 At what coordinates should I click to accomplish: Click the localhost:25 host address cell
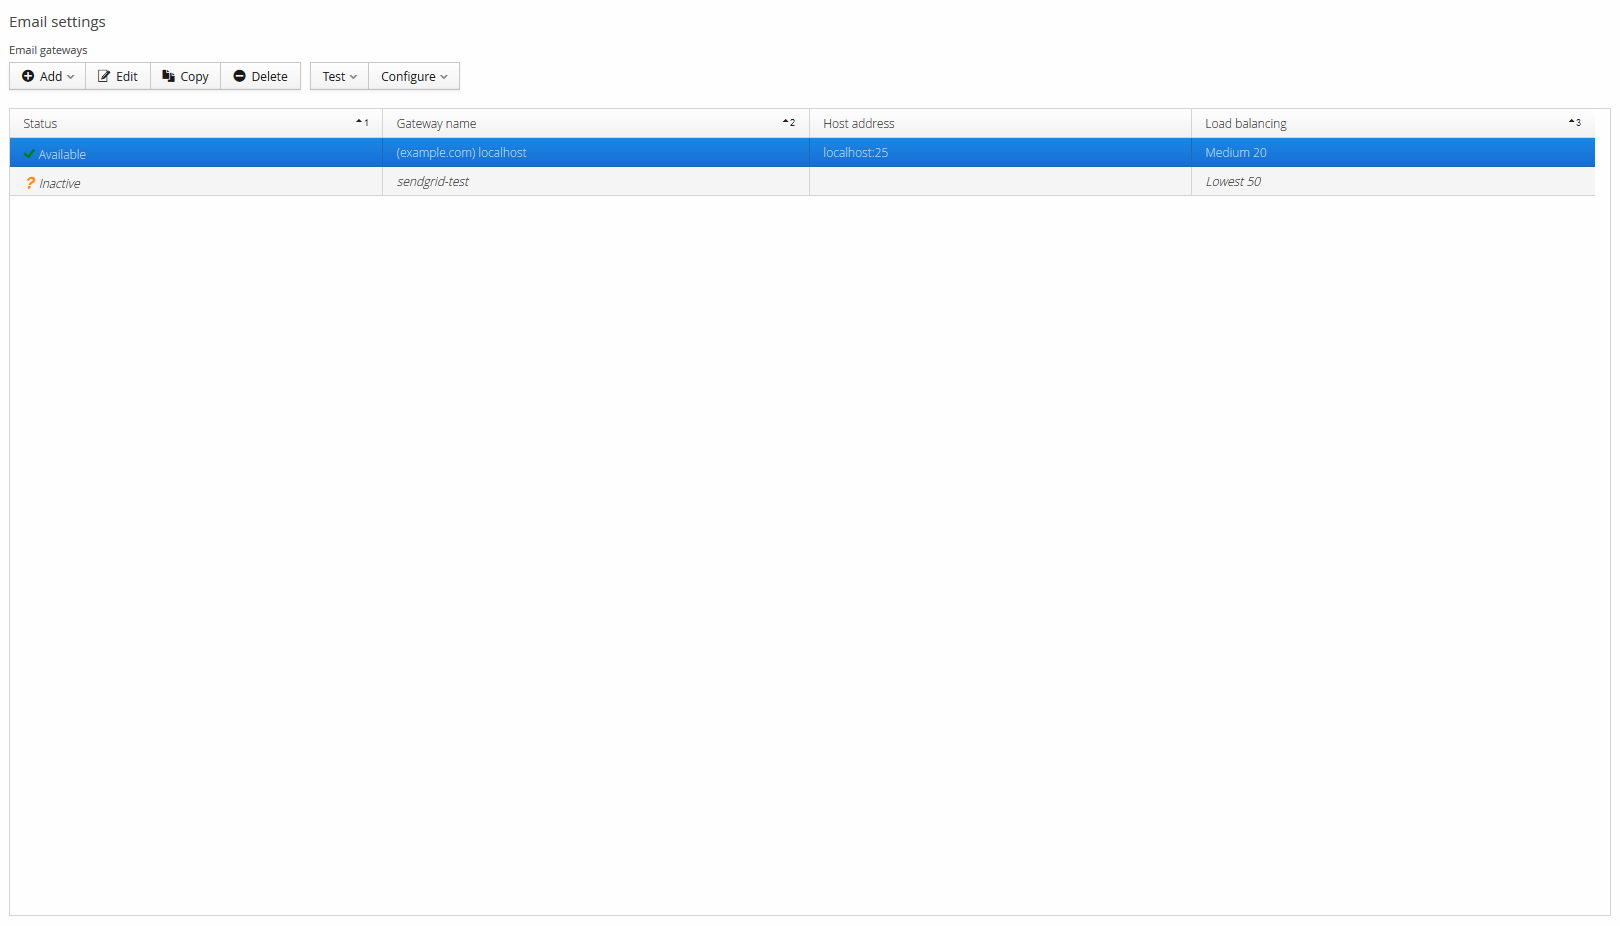click(x=855, y=153)
